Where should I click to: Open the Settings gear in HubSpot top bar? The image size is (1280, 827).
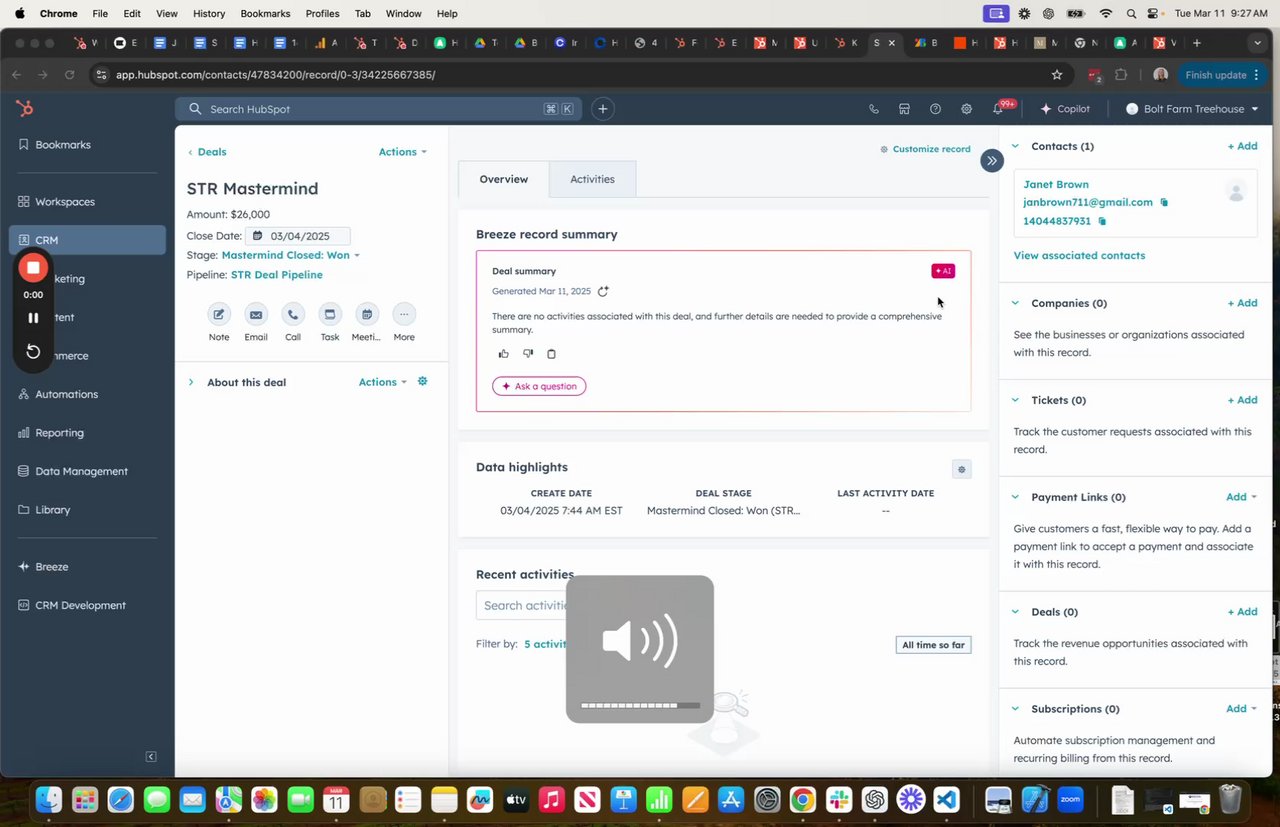coord(966,109)
